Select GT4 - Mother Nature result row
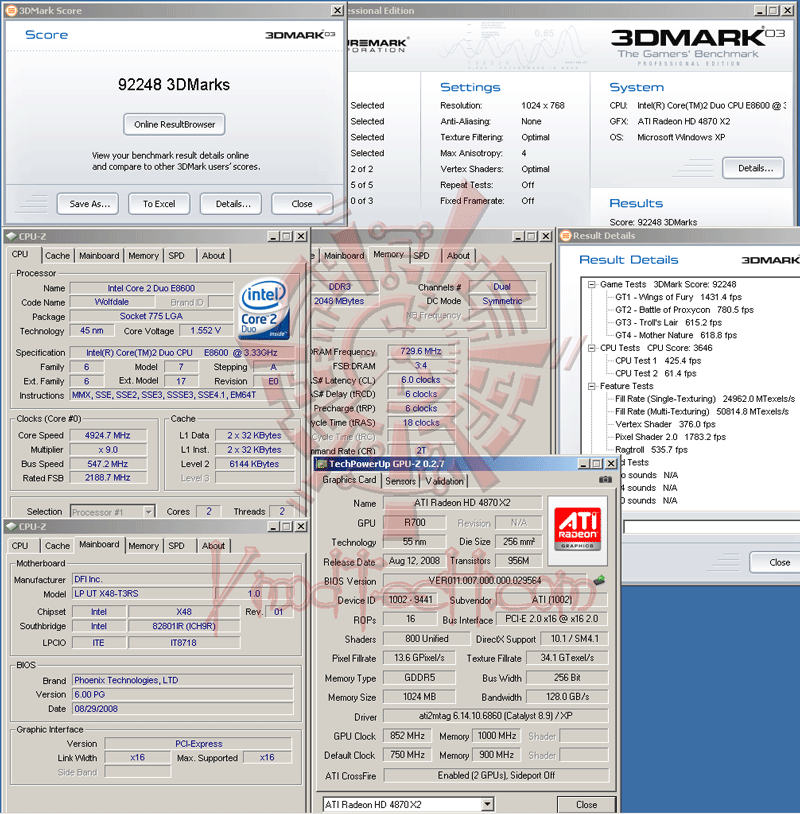Image resolution: width=800 pixels, height=814 pixels. [675, 335]
